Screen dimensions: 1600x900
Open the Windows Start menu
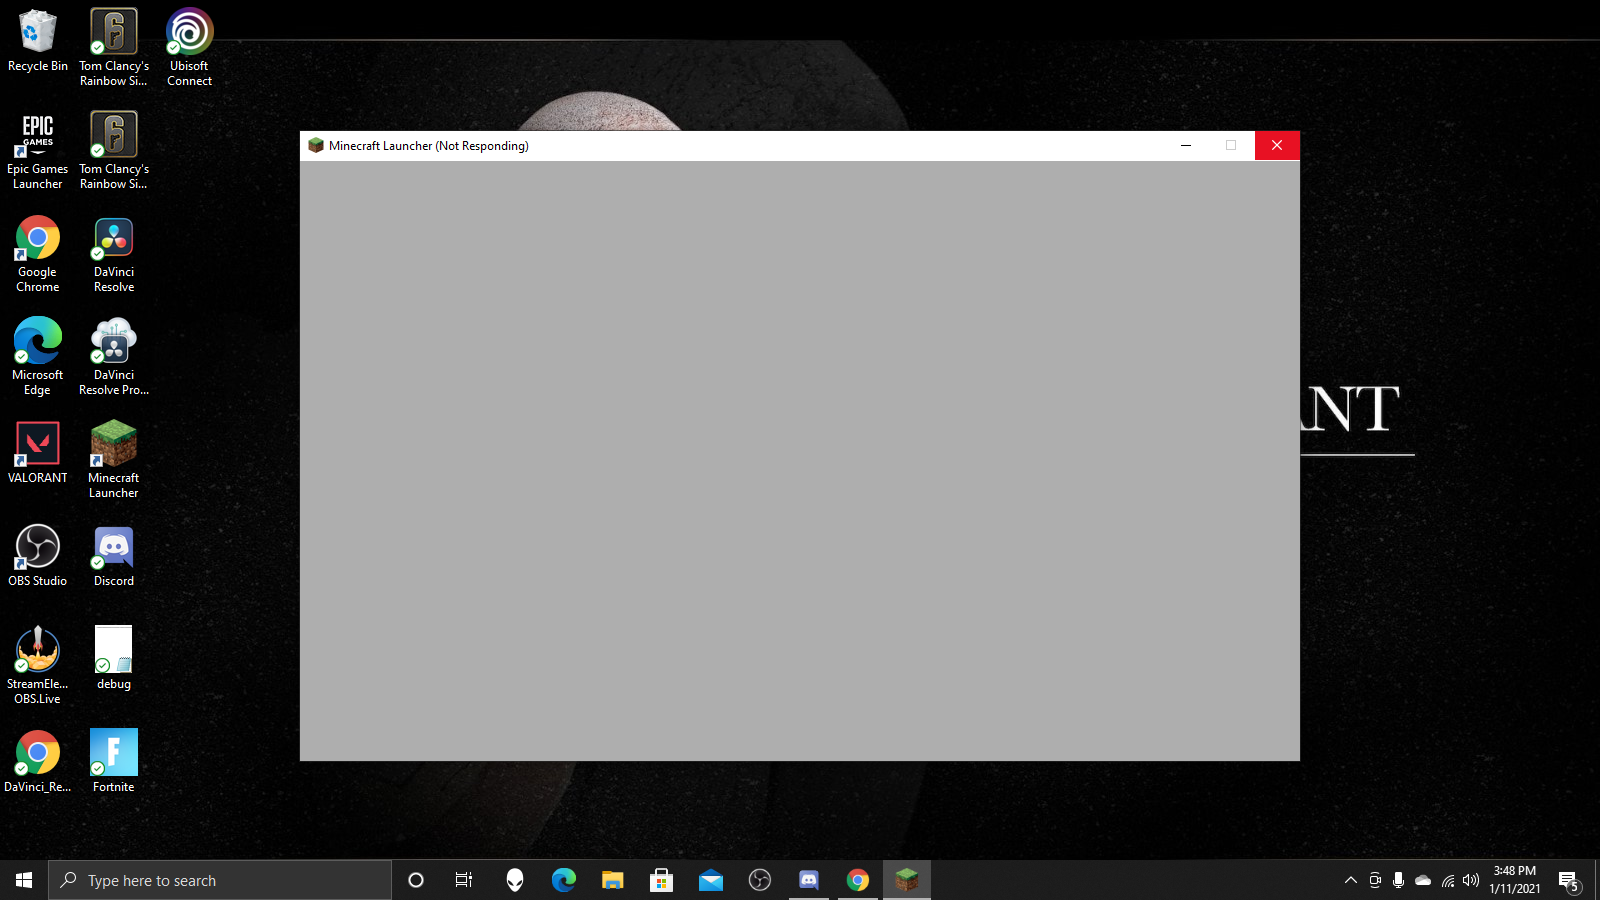point(24,880)
